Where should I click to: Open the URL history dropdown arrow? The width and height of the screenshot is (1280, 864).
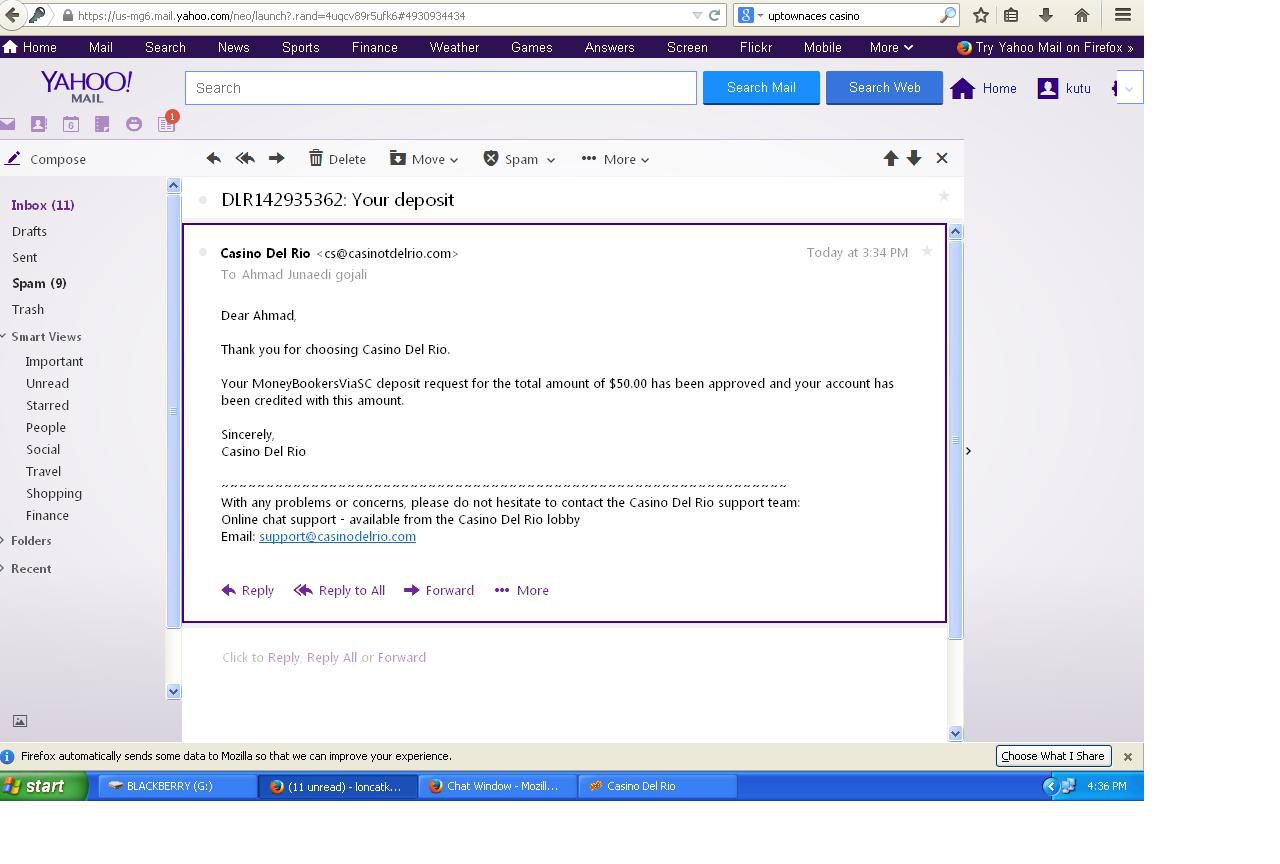(x=697, y=15)
